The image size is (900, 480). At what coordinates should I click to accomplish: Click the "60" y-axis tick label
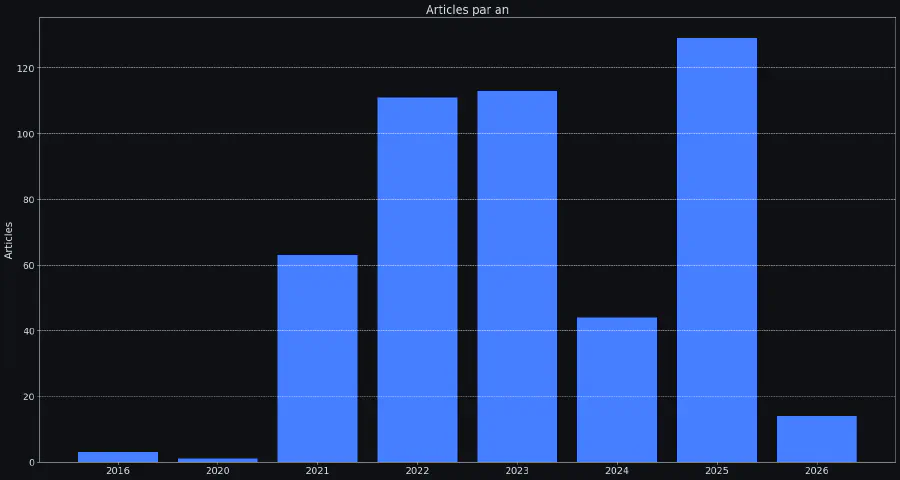[27, 265]
